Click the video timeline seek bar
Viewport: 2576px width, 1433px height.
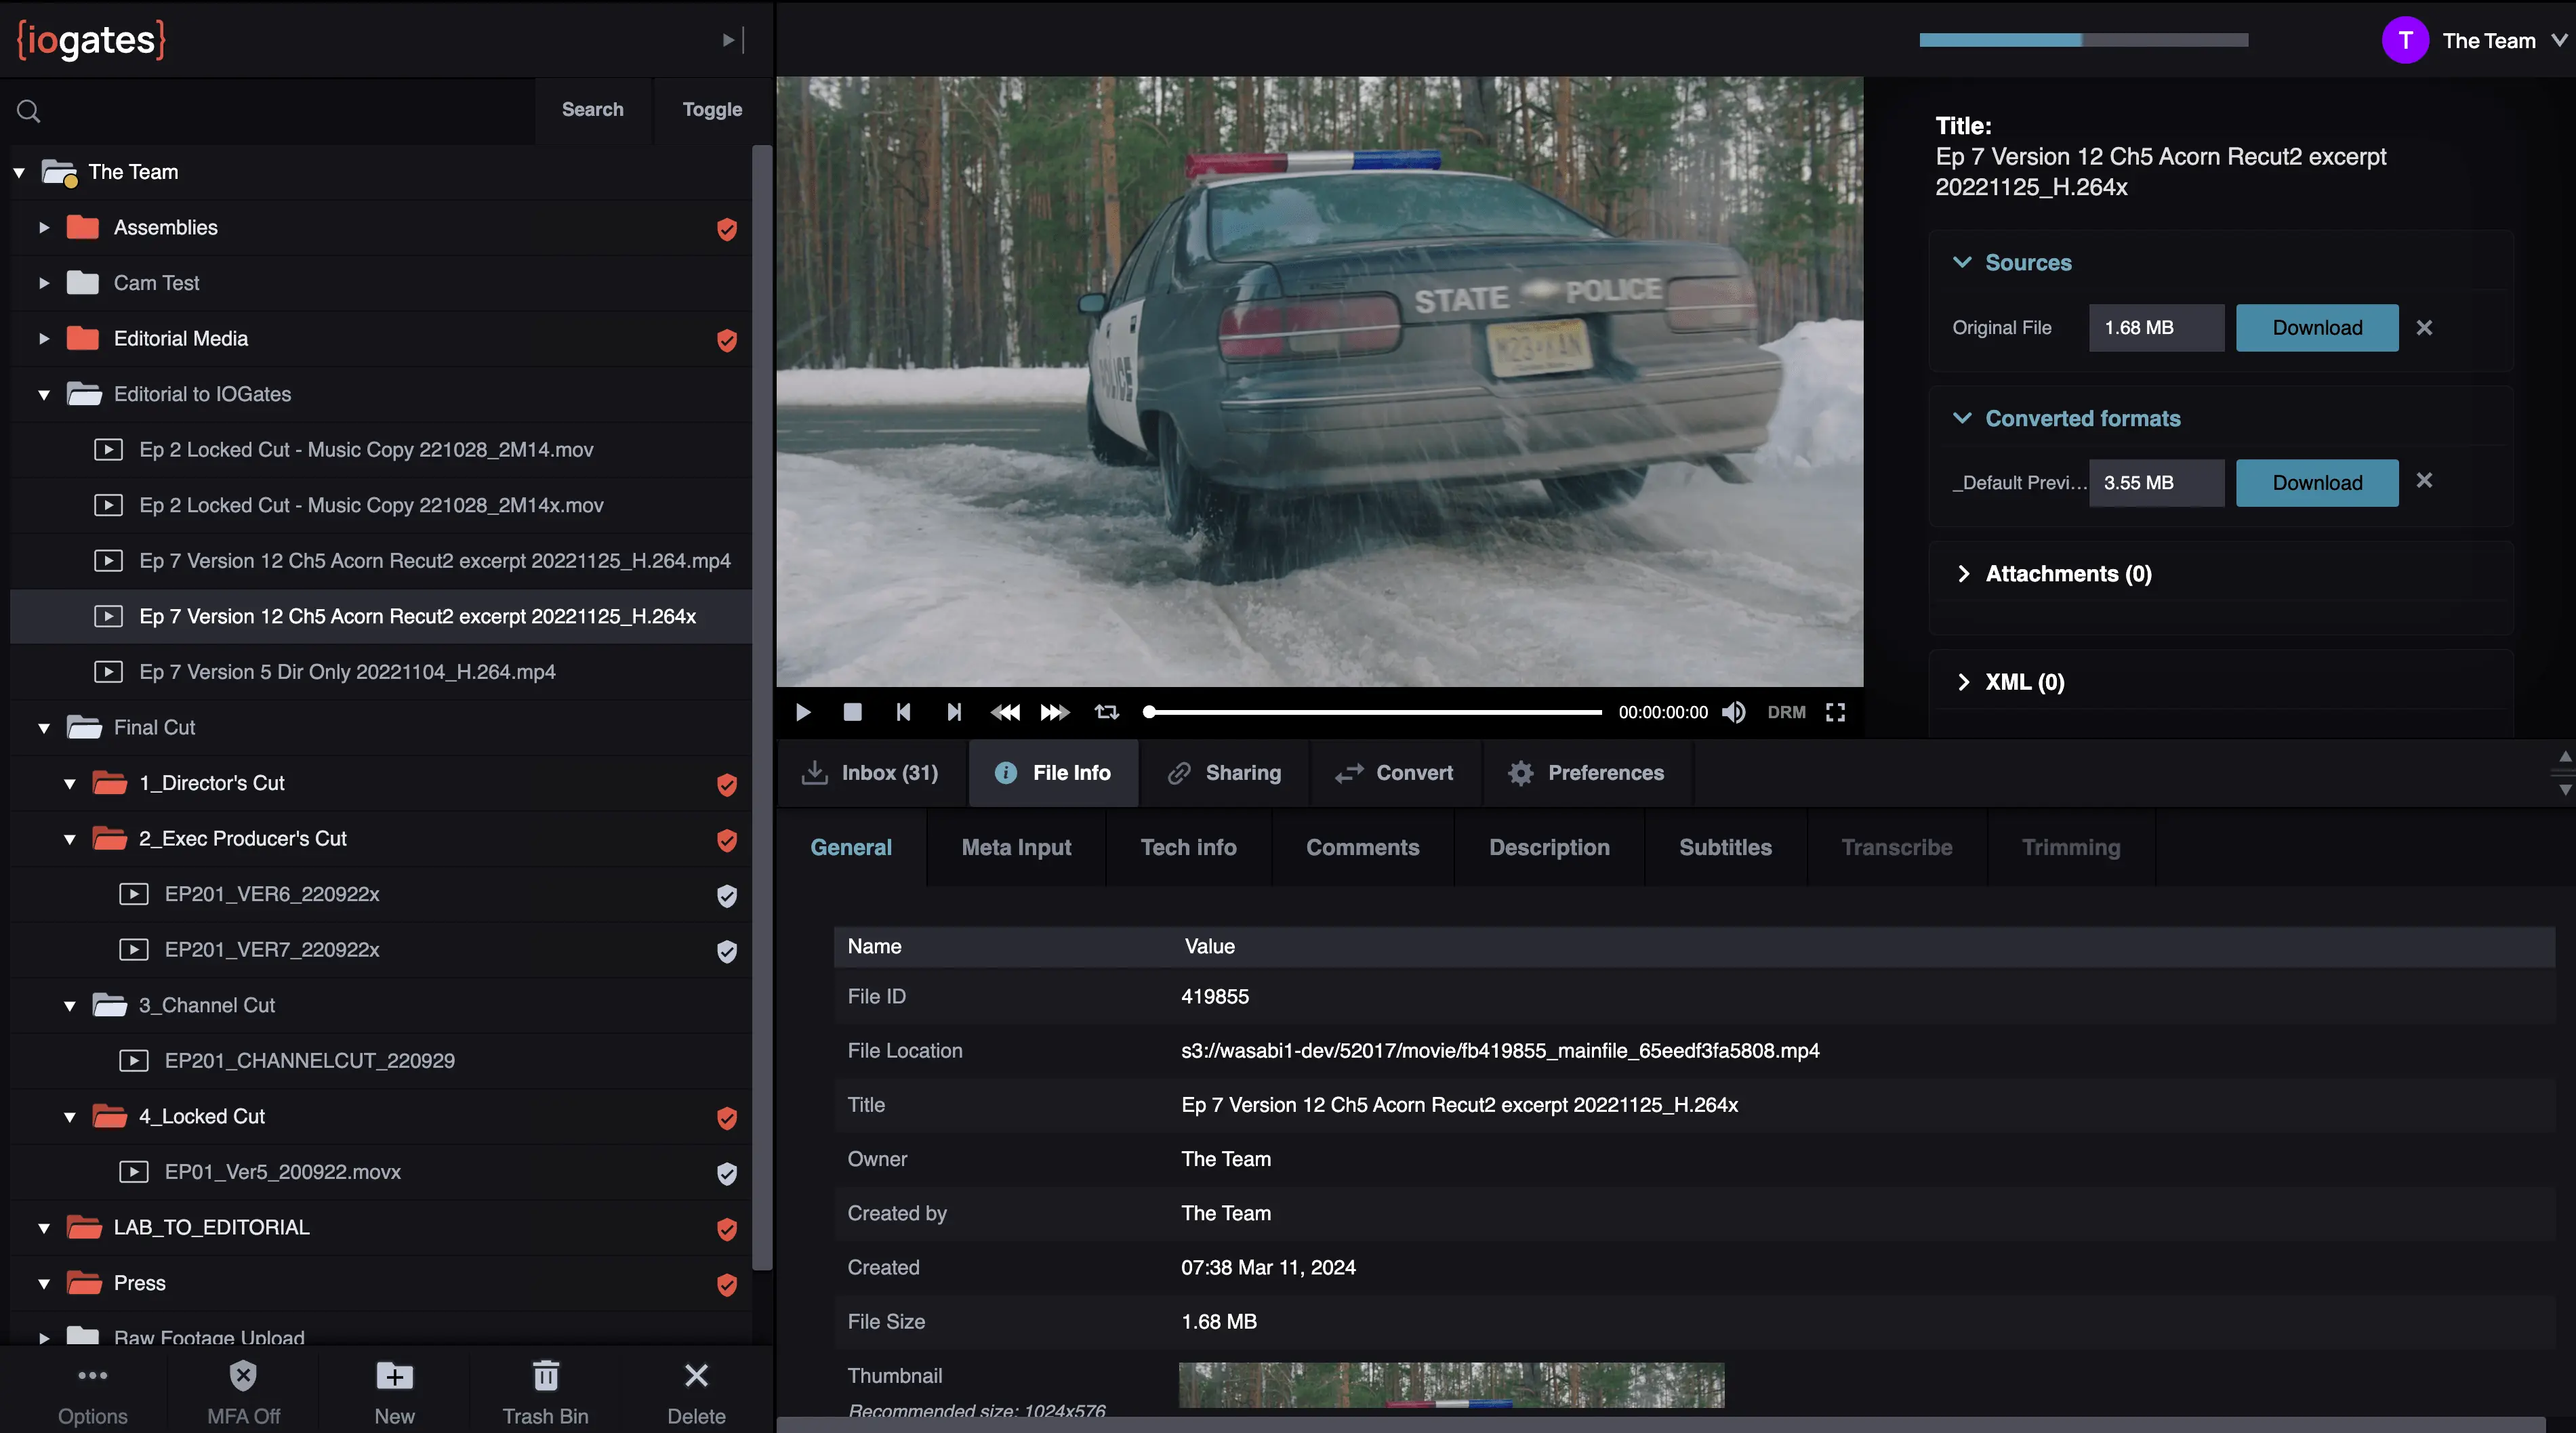(x=1374, y=712)
